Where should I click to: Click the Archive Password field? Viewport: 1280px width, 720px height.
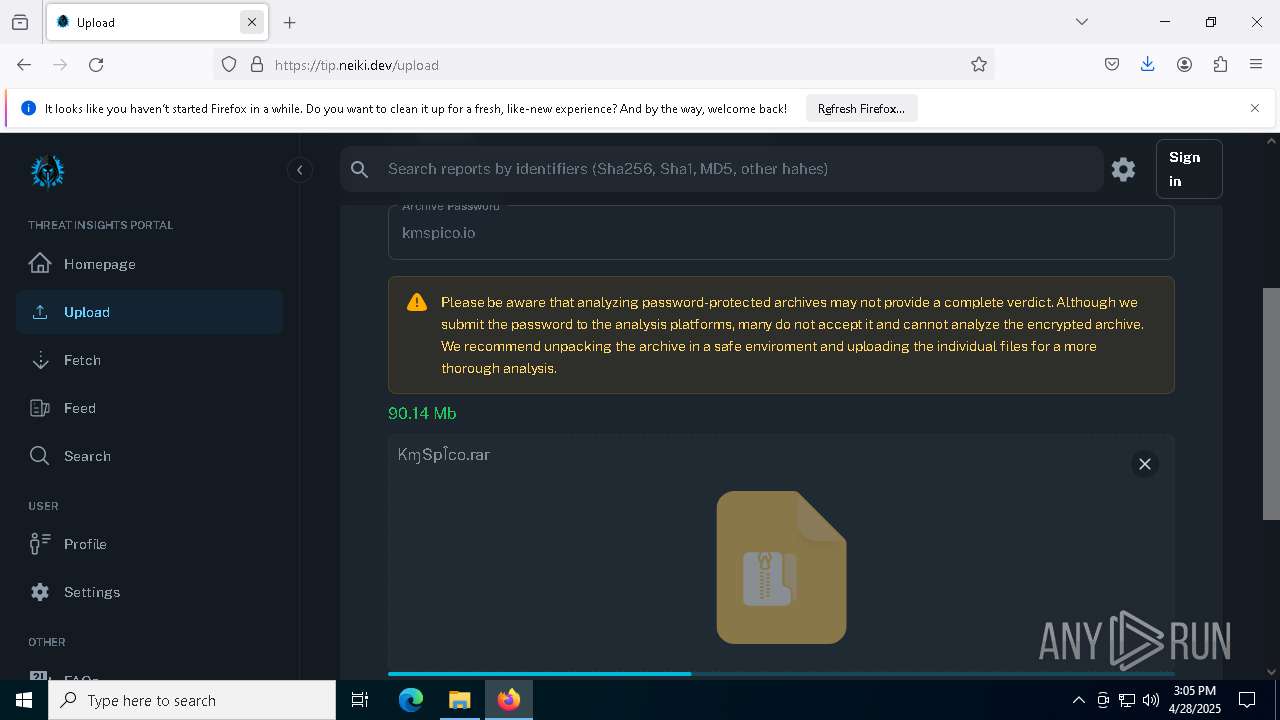point(781,232)
